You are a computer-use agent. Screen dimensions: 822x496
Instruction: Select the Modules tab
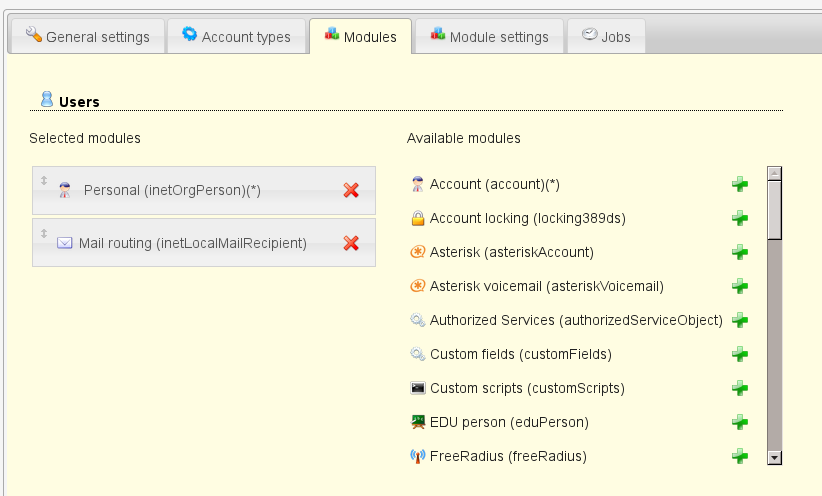coord(360,37)
